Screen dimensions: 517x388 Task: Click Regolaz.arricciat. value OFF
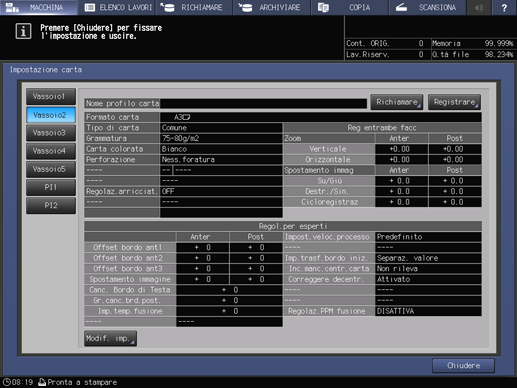pos(221,191)
